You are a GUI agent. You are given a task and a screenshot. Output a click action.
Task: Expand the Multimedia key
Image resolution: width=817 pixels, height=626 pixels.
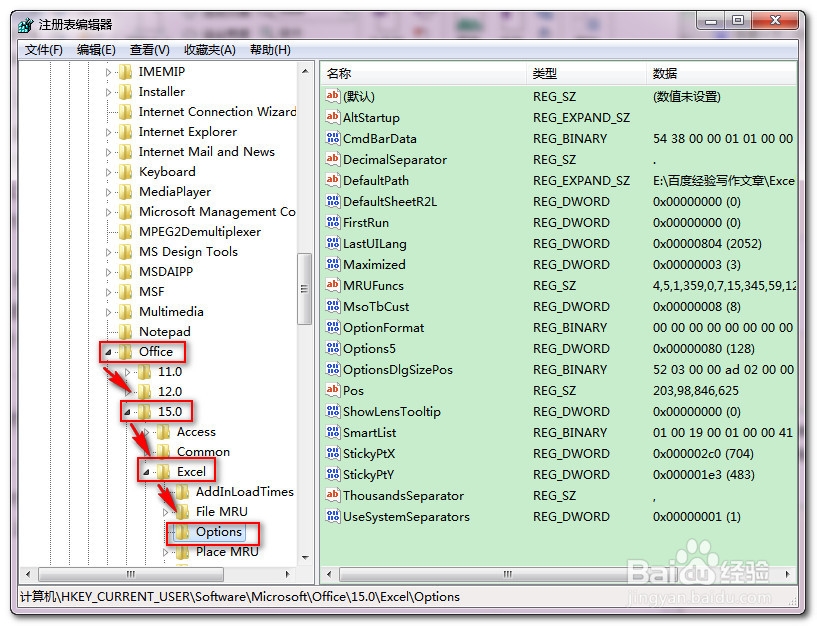108,312
